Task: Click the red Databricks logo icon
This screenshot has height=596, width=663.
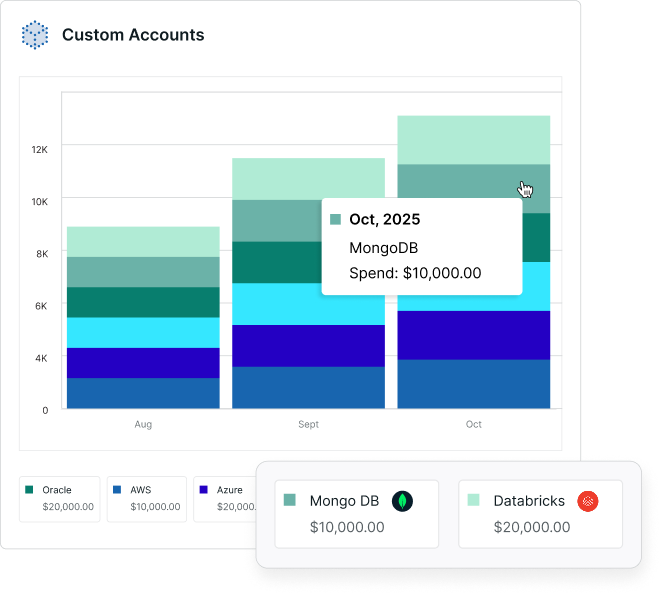Action: [589, 501]
